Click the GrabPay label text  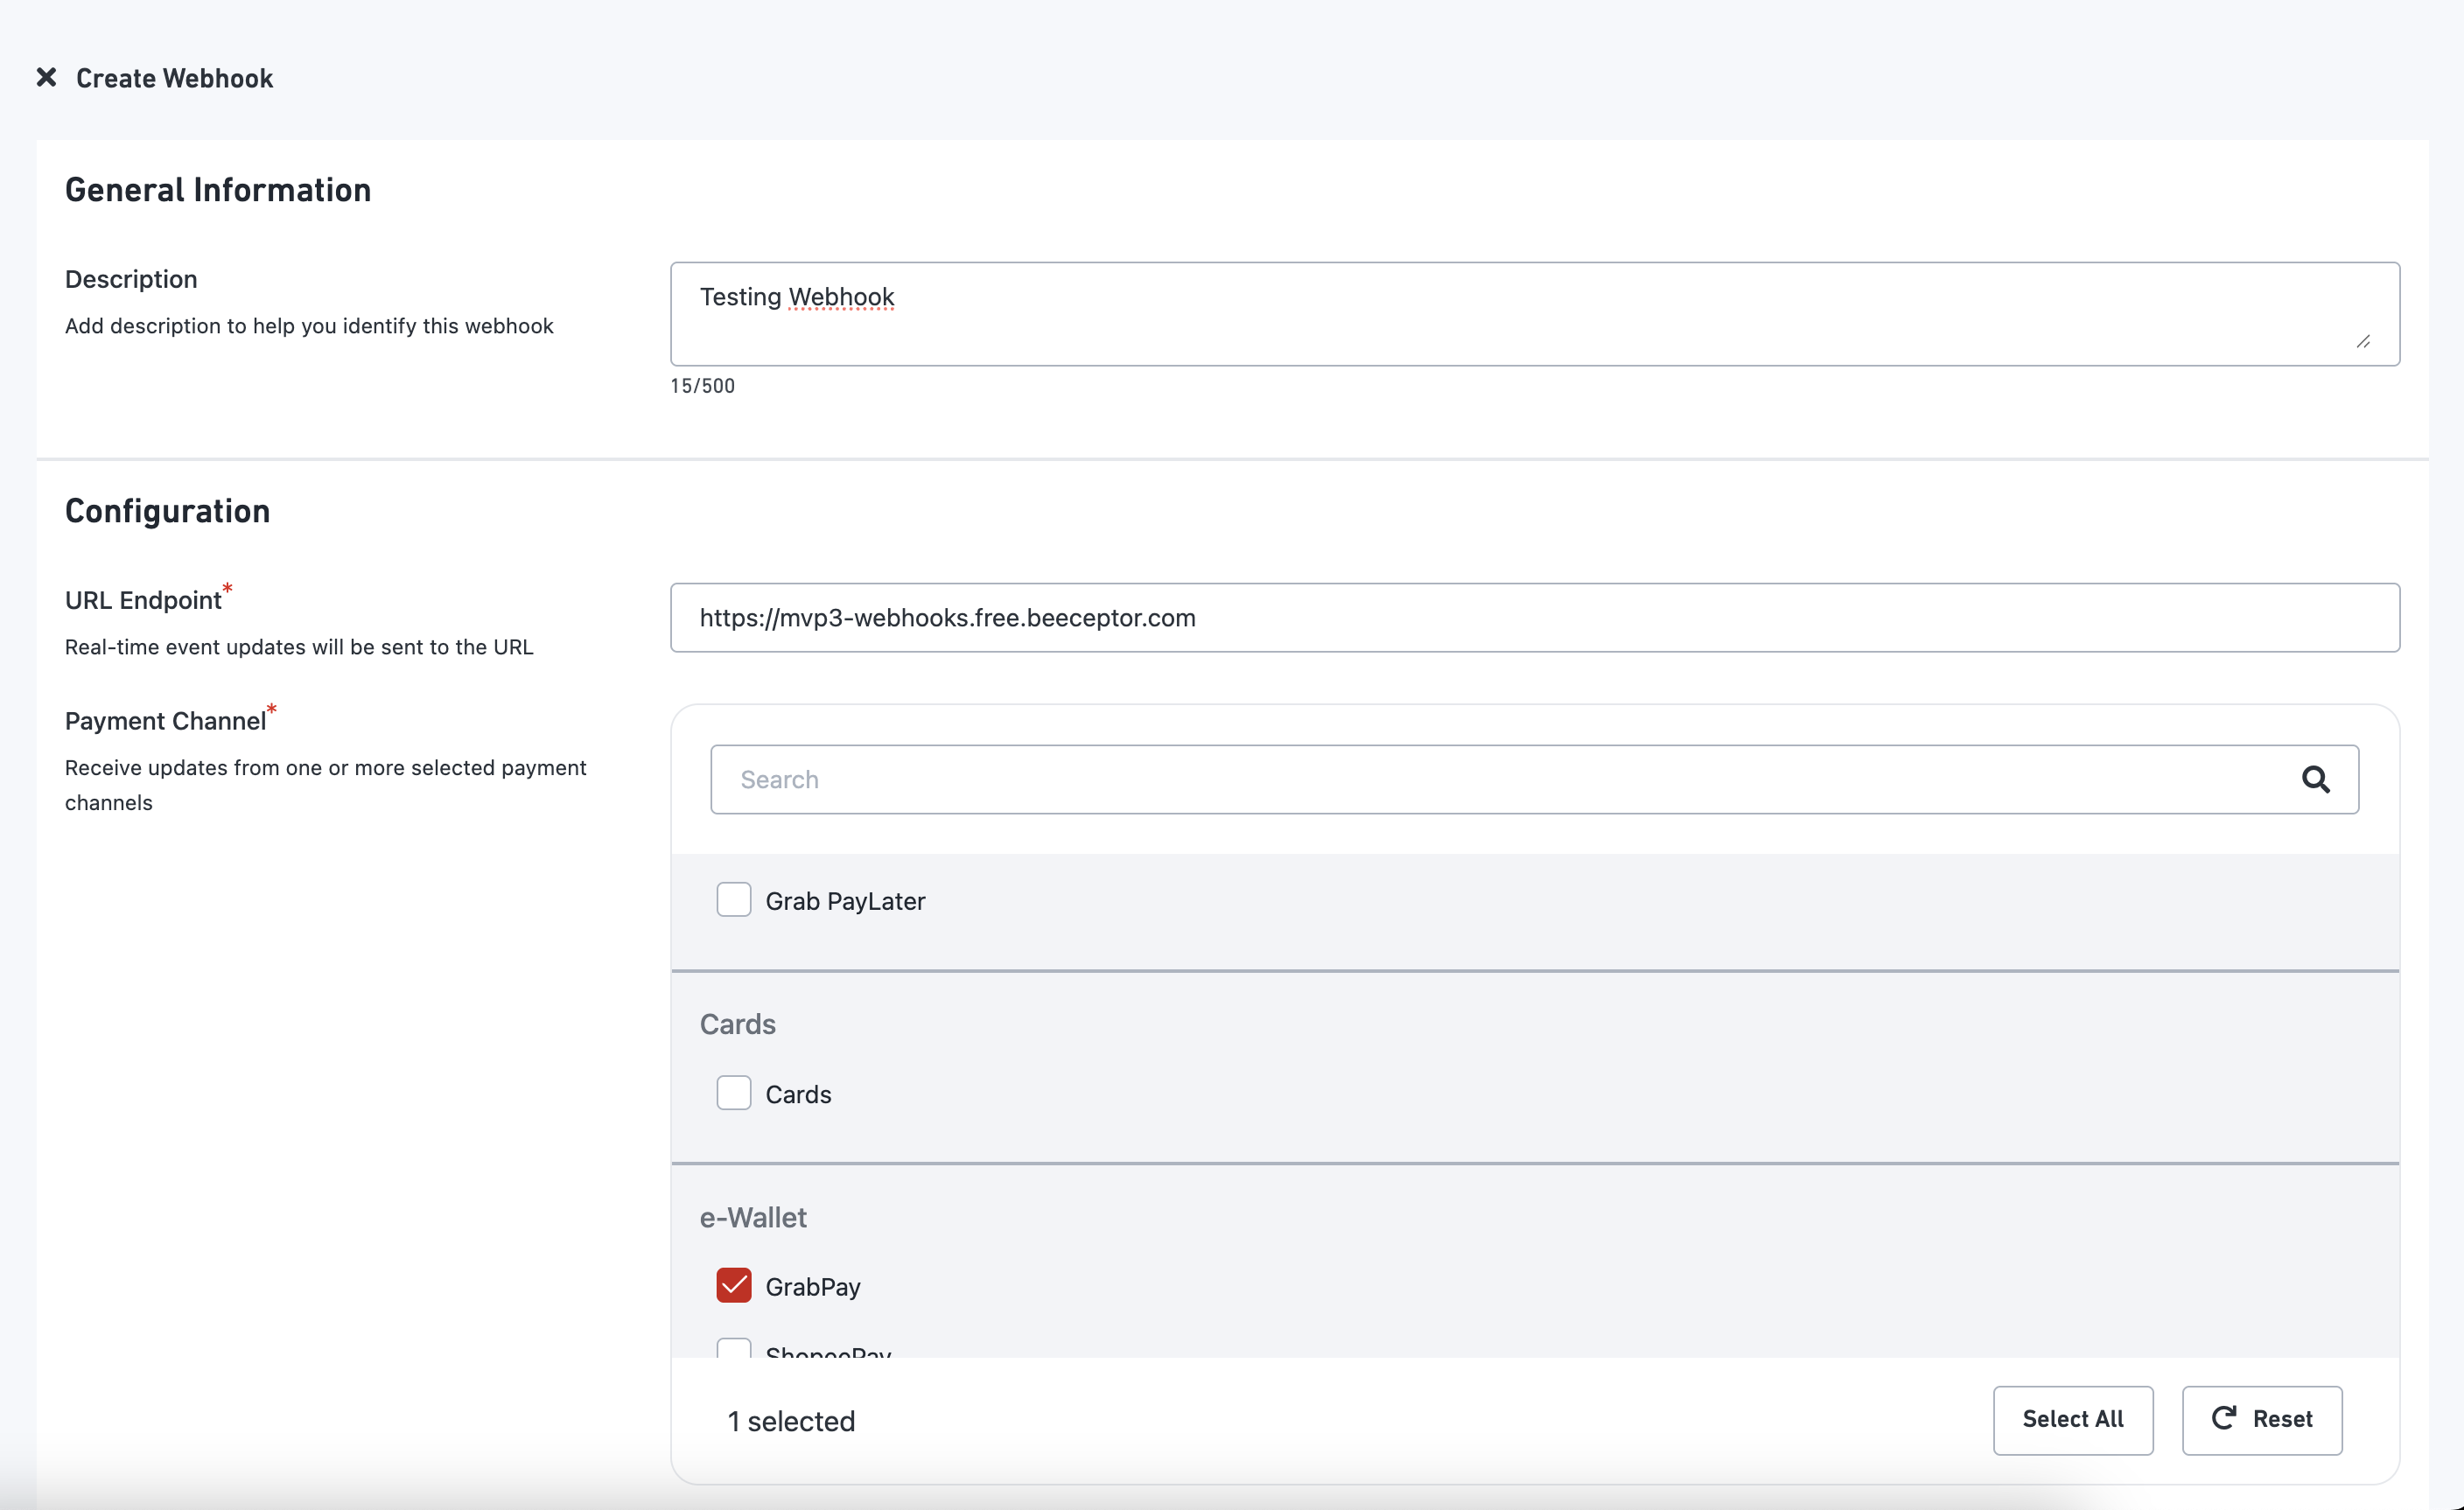tap(812, 1287)
